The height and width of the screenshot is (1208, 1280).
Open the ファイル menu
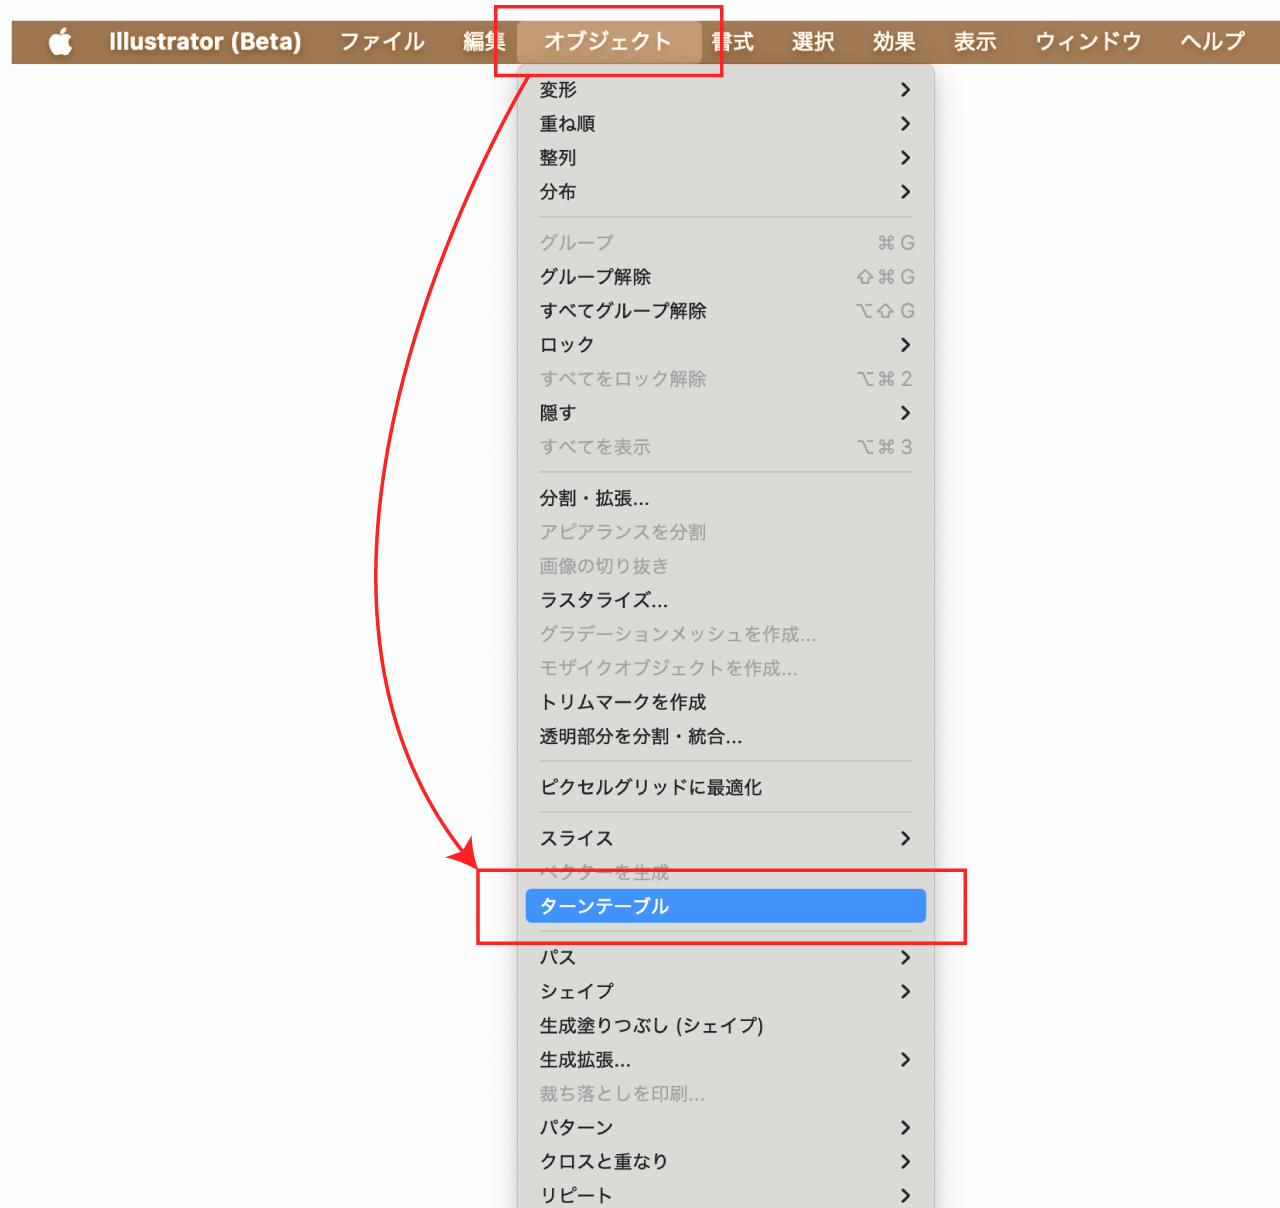tap(382, 42)
